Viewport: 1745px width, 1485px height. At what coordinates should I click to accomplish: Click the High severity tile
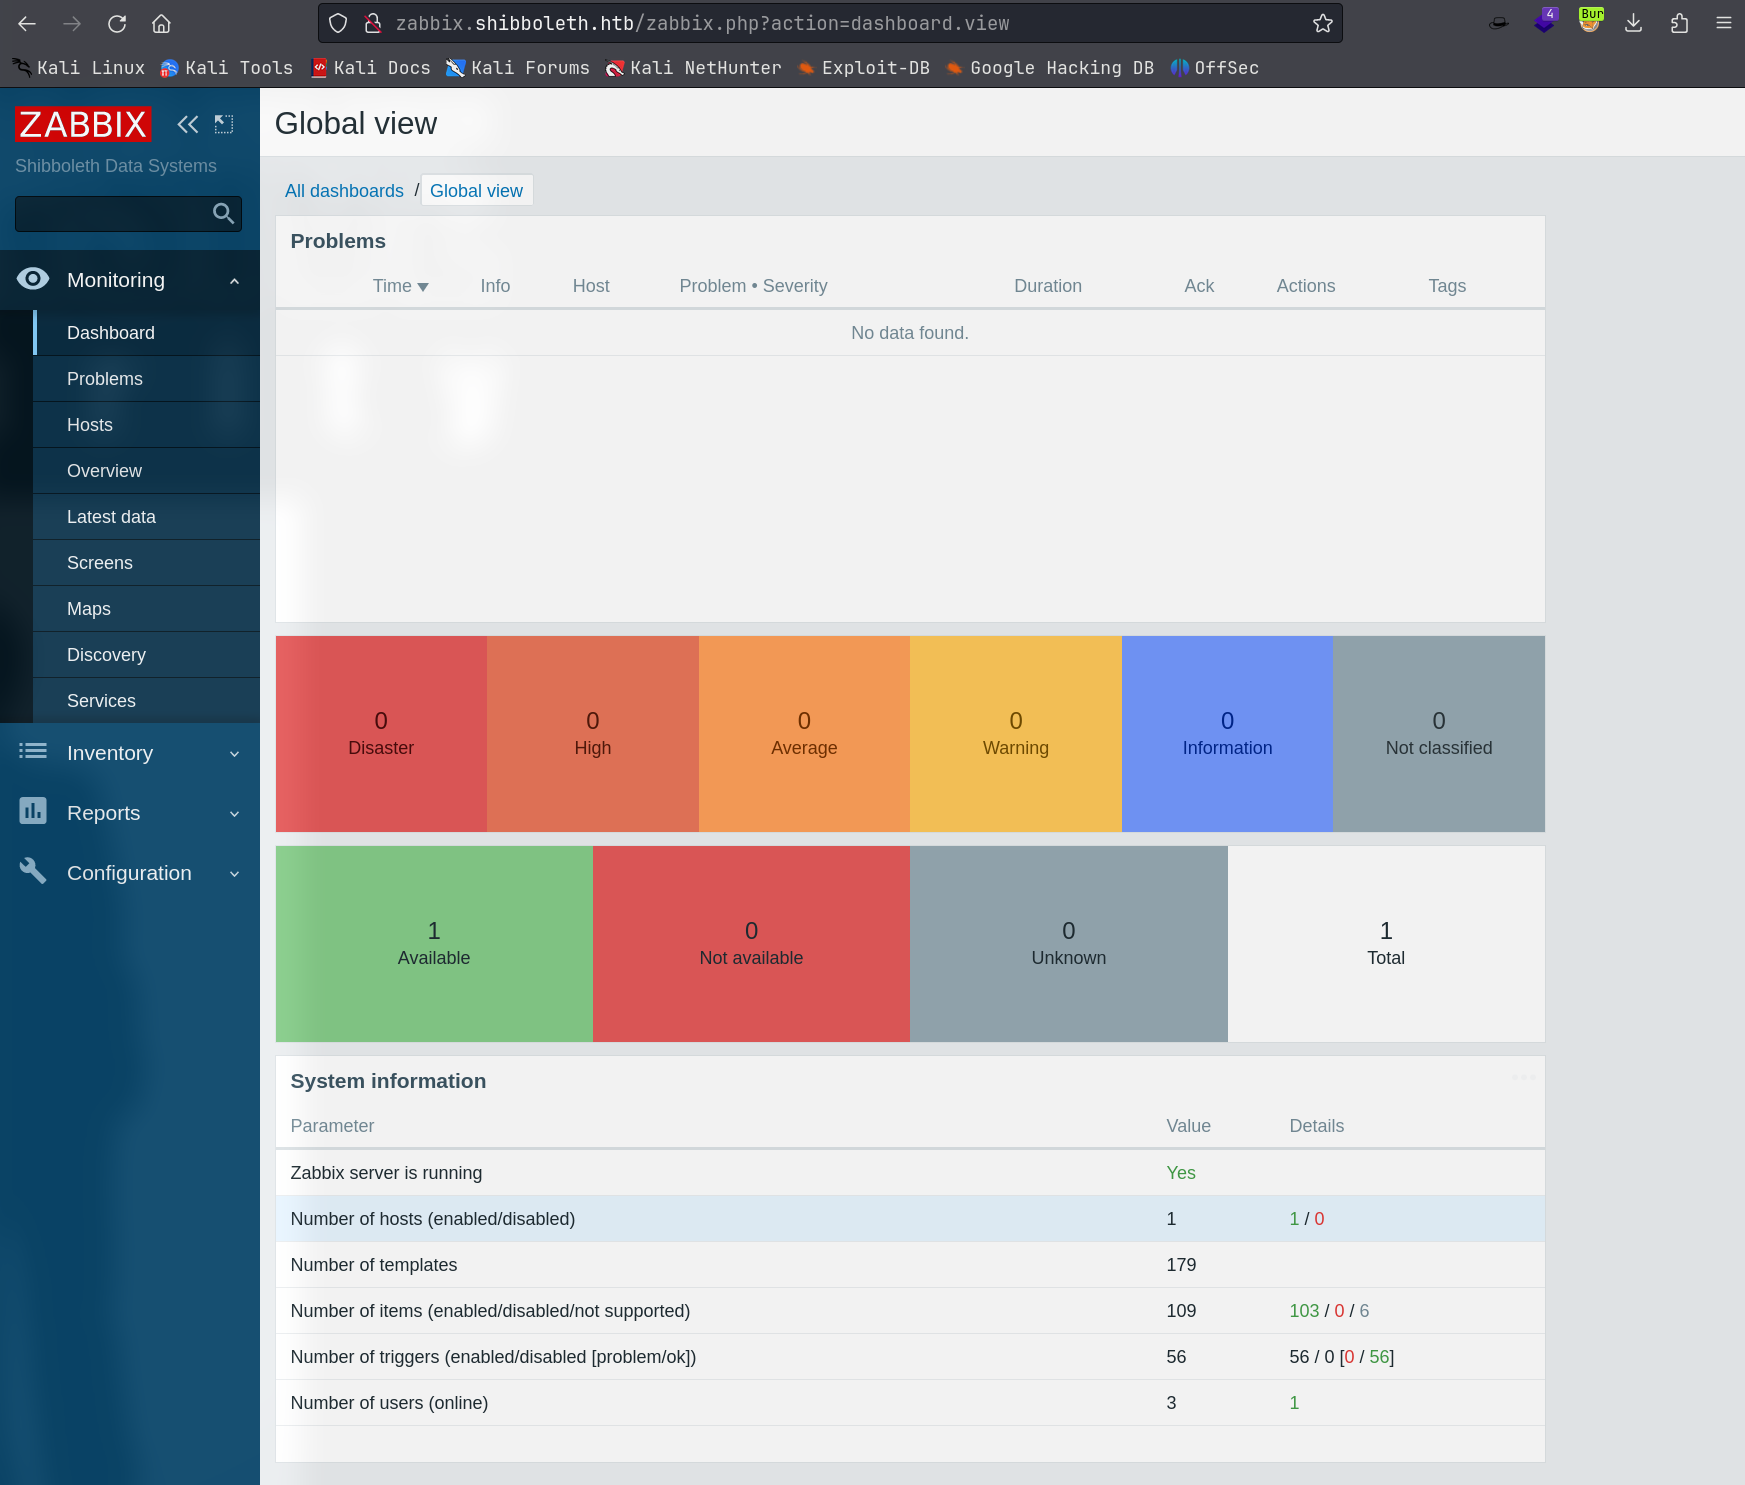[593, 734]
